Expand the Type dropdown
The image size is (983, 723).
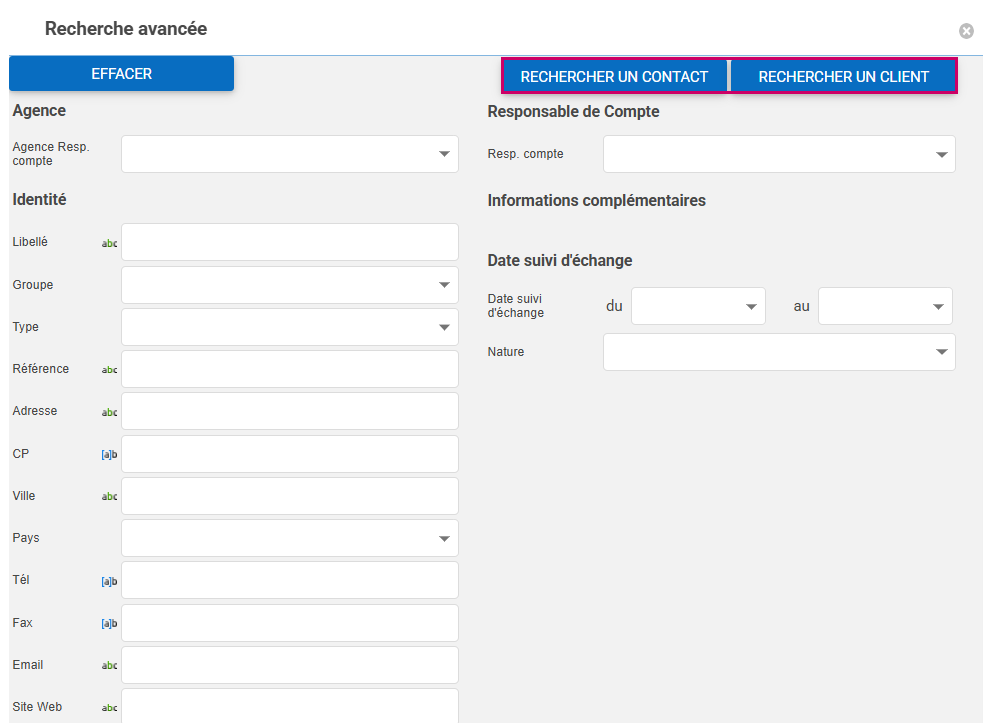tap(289, 327)
